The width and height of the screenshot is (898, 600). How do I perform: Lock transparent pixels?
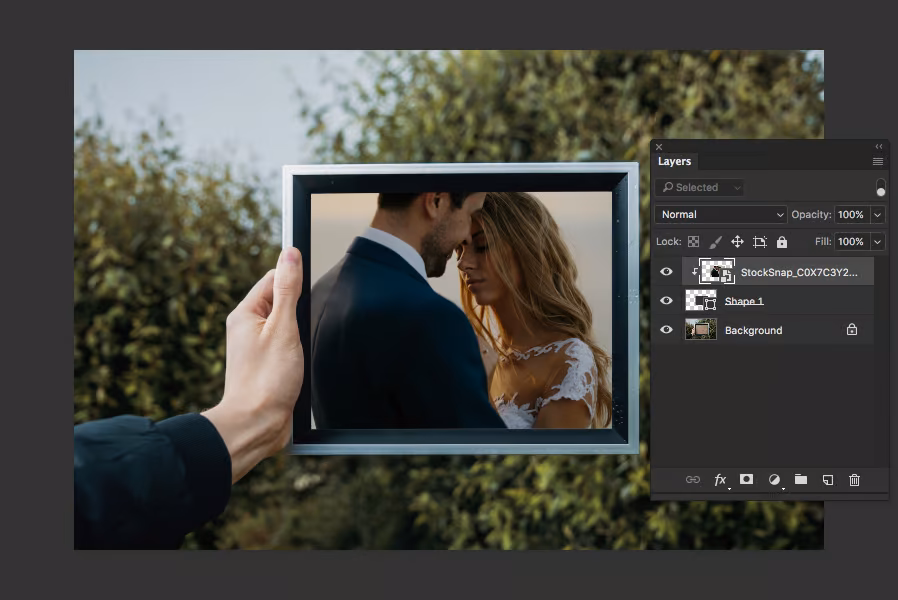pyautogui.click(x=693, y=242)
